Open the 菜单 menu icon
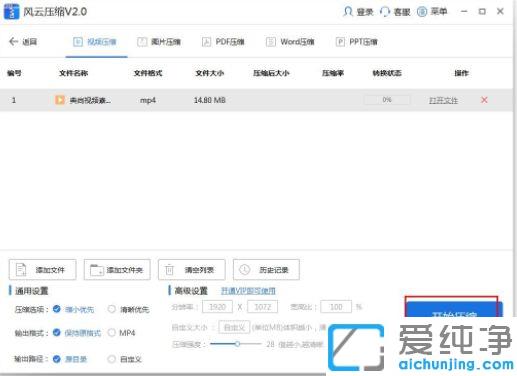Image resolution: width=517 pixels, height=376 pixels. tap(422, 12)
